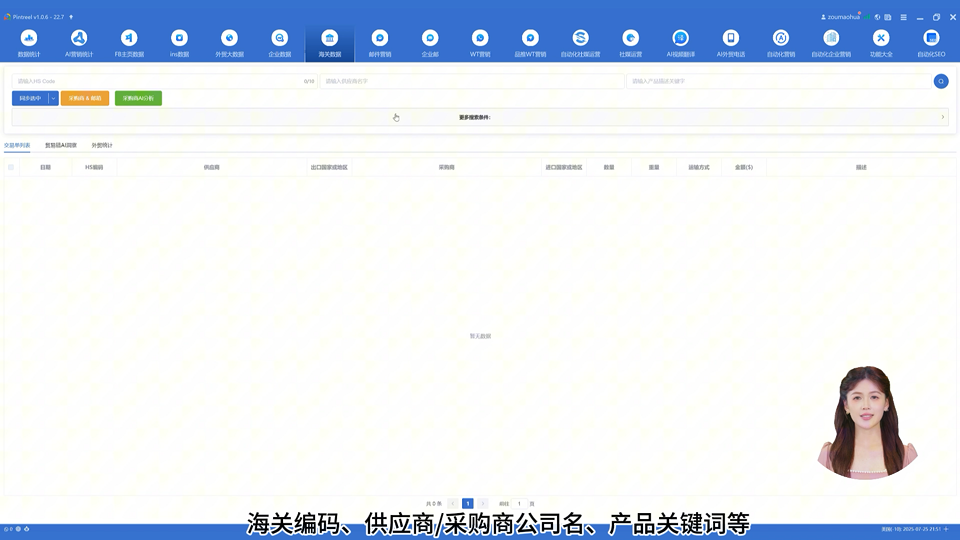Switch to the 交易单列表 tab
This screenshot has width=960, height=540.
click(x=17, y=145)
